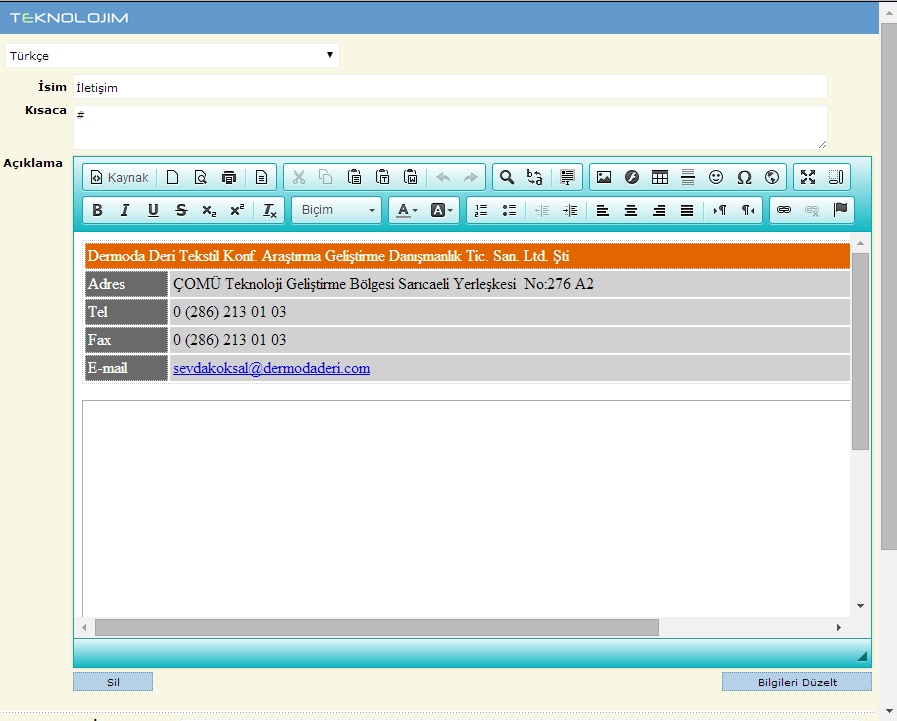The height and width of the screenshot is (721, 897).
Task: Set left-to-right text direction
Action: tap(720, 210)
